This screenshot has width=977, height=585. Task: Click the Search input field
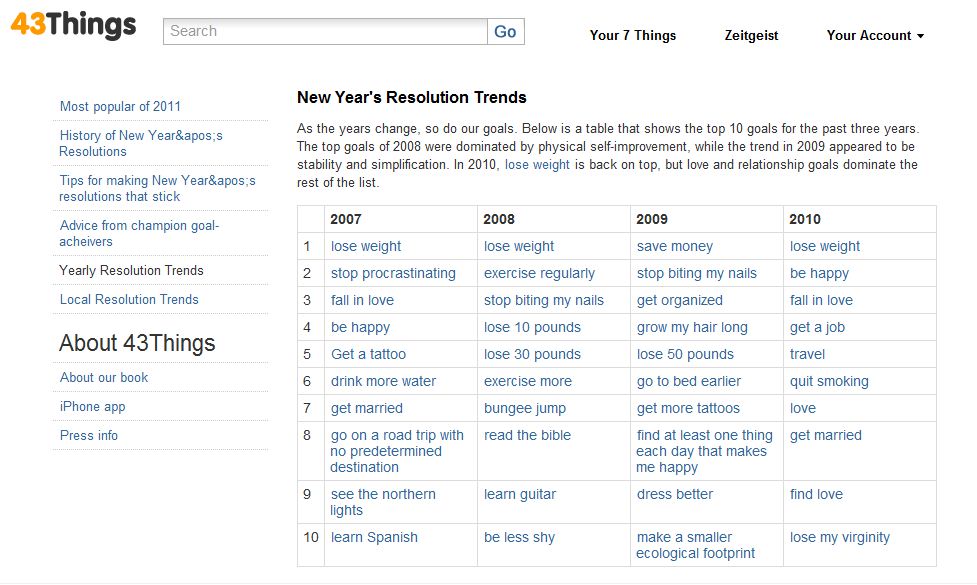[325, 31]
